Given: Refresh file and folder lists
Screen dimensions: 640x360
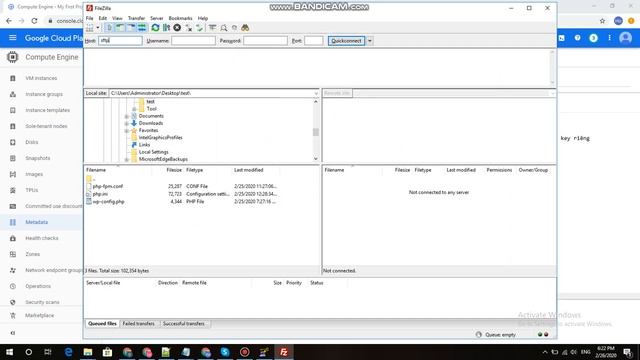Looking at the screenshot, I should click(x=155, y=28).
